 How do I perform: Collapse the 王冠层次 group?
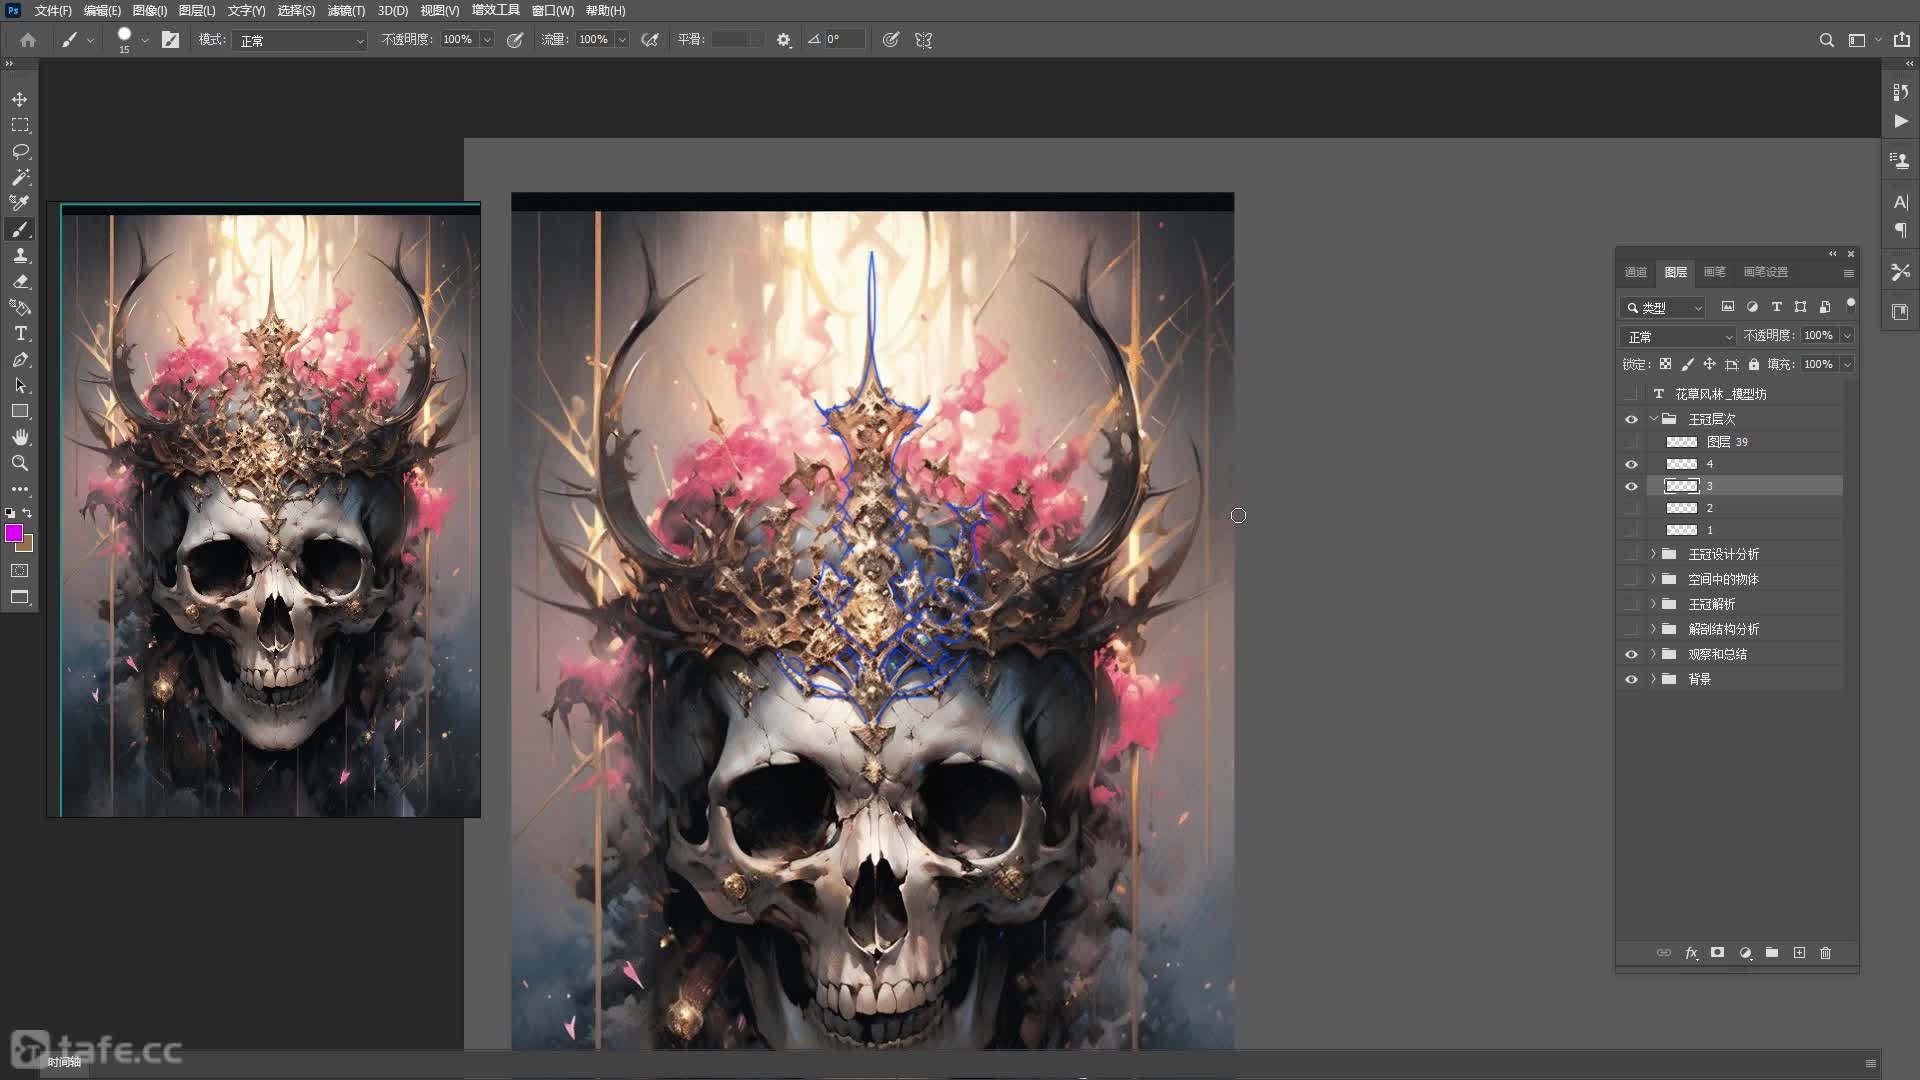coord(1653,419)
